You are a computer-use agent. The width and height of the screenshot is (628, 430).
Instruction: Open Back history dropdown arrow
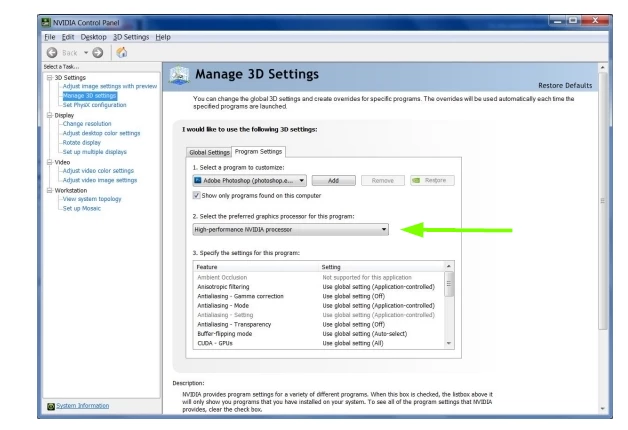point(86,52)
